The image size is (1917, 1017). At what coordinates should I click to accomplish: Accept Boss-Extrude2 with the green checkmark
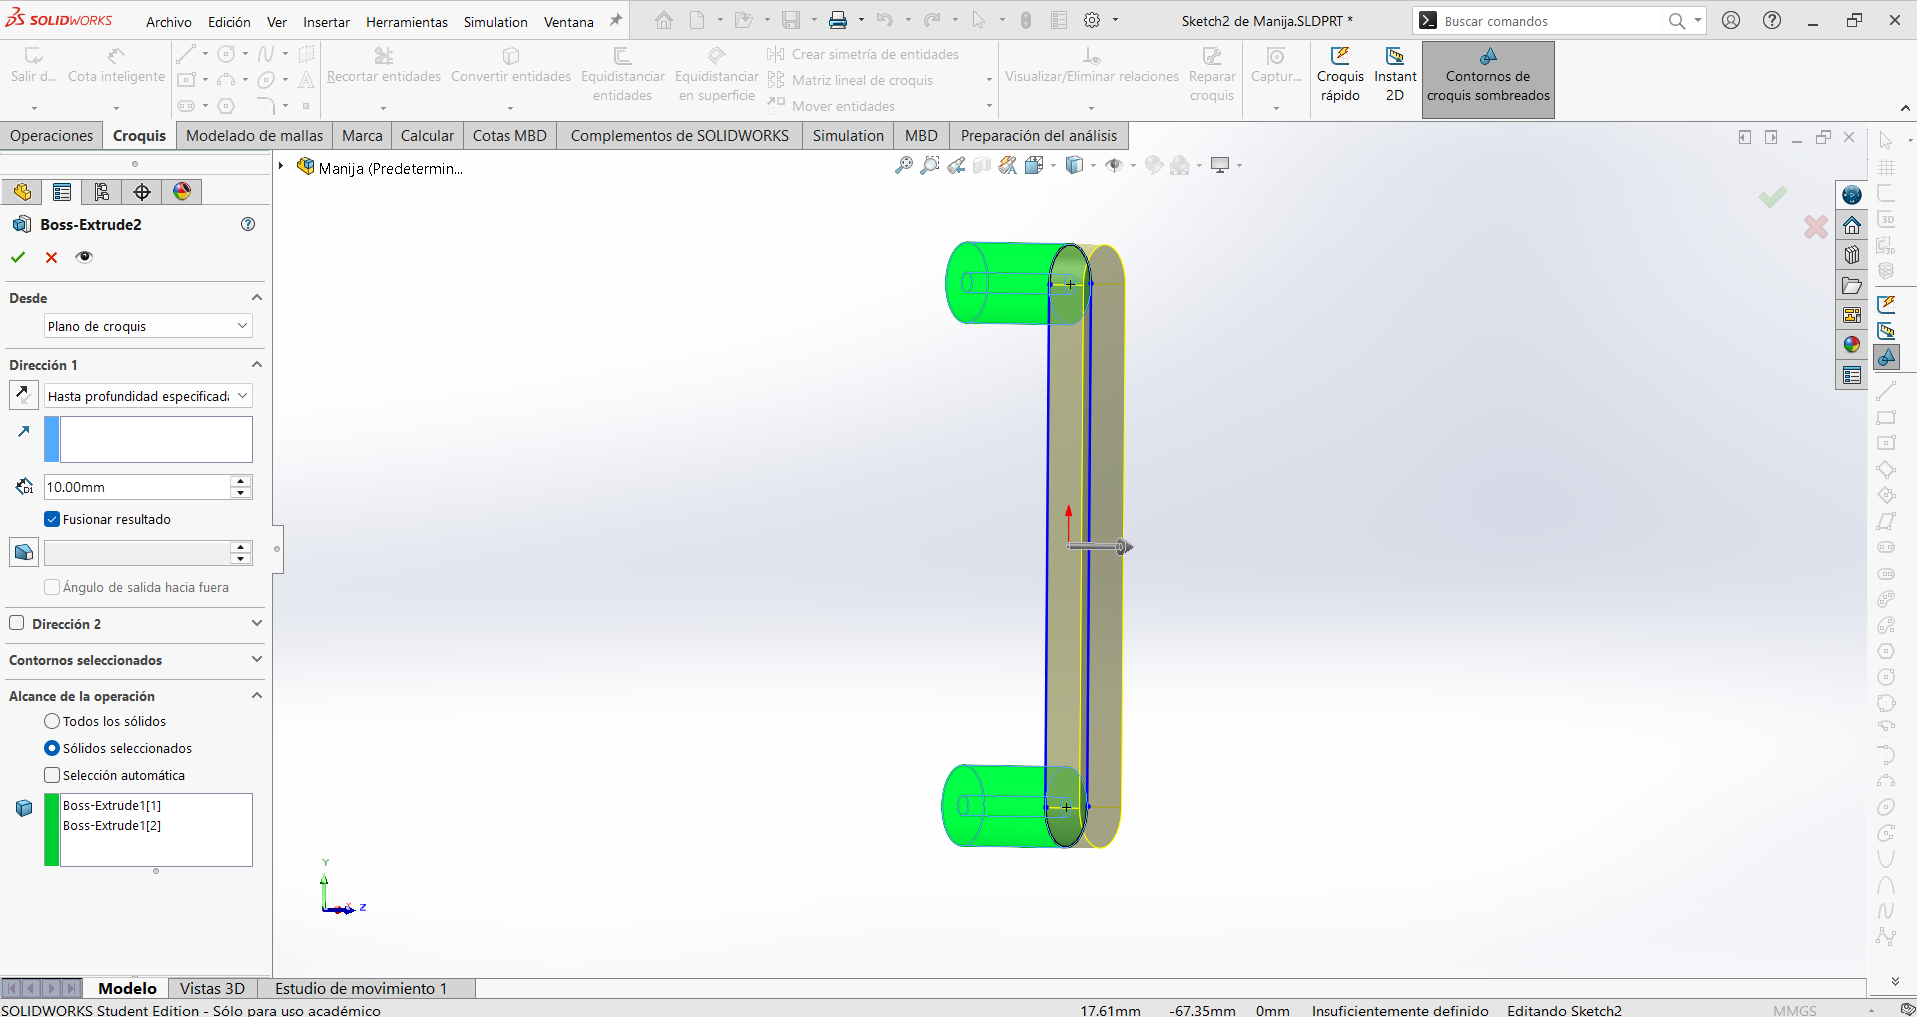coord(18,257)
